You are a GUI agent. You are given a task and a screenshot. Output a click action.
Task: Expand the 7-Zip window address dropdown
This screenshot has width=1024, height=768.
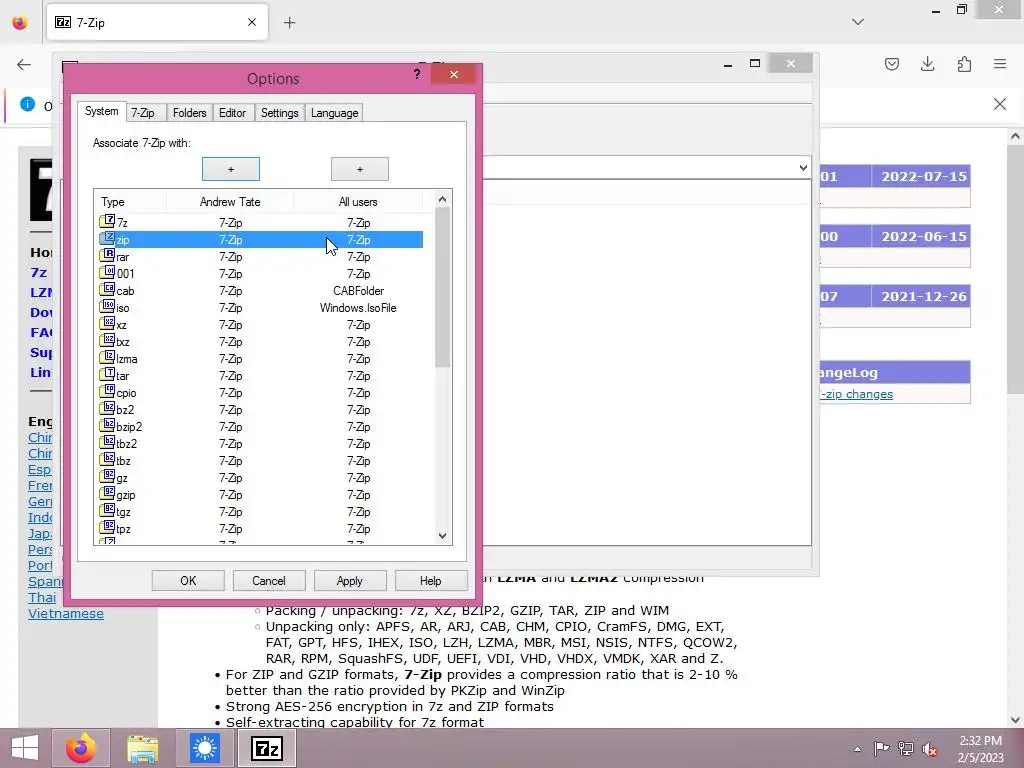point(803,167)
